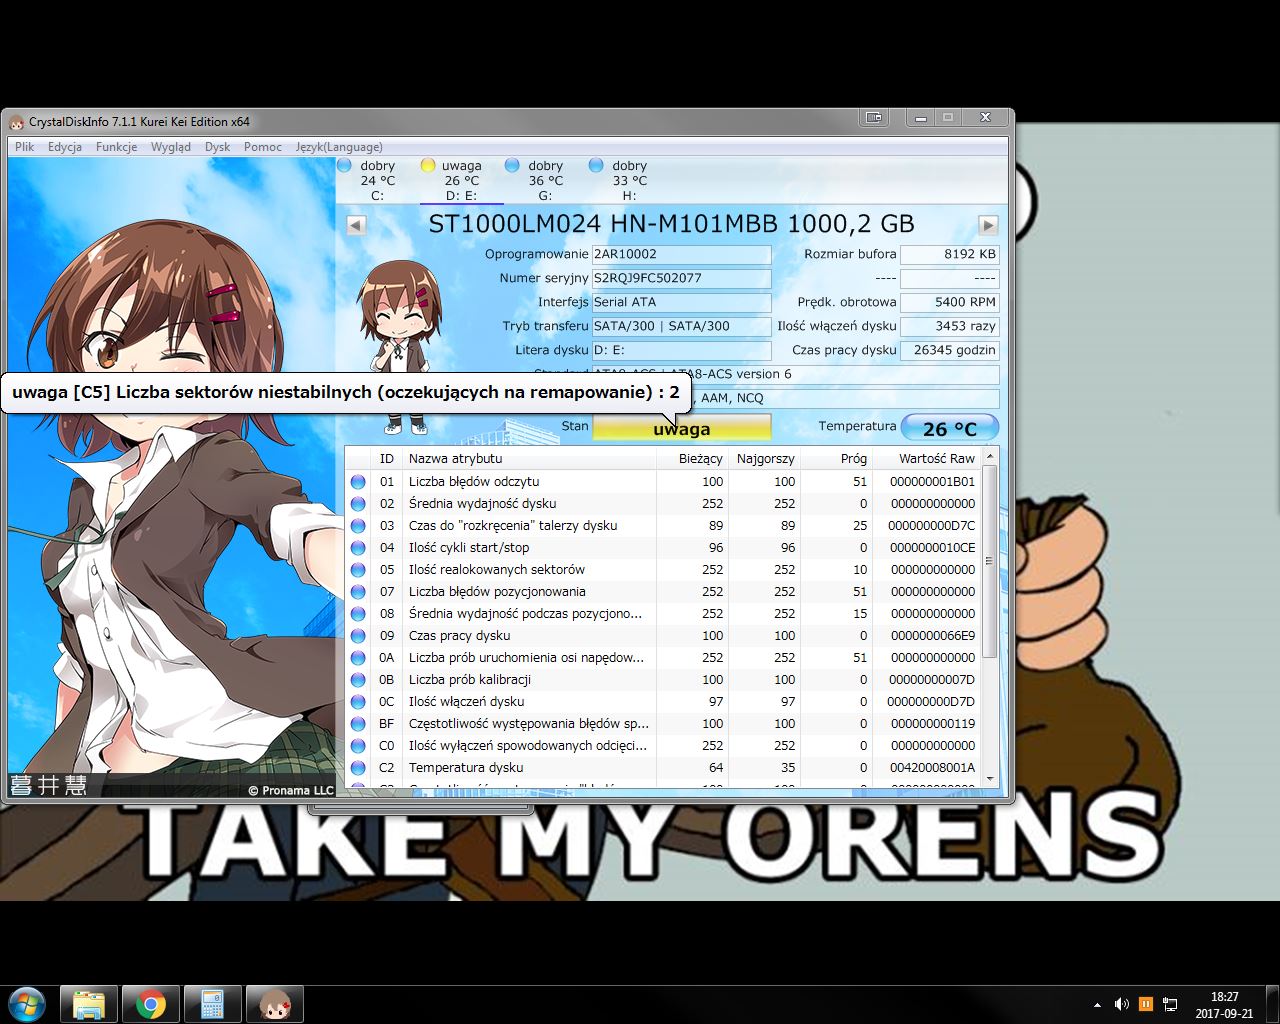Select 'Ilość cykli start/stop' row
Image resolution: width=1280 pixels, height=1024 pixels.
[663, 548]
